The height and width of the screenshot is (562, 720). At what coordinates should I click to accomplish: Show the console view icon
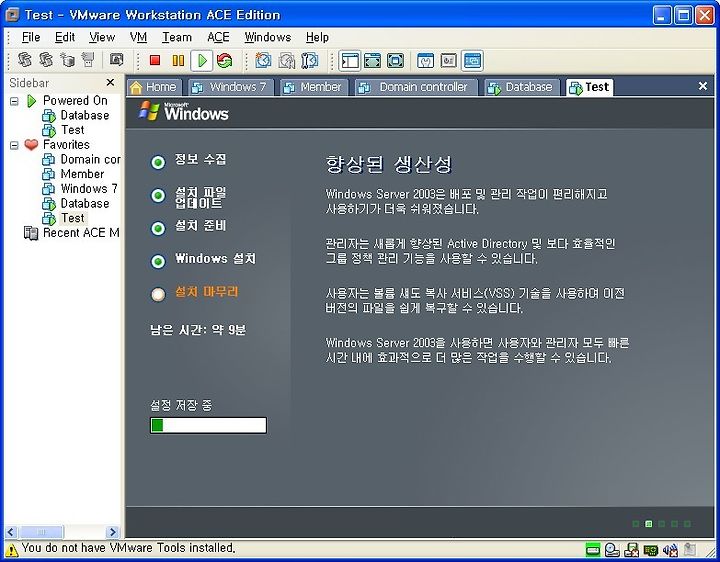tap(472, 60)
